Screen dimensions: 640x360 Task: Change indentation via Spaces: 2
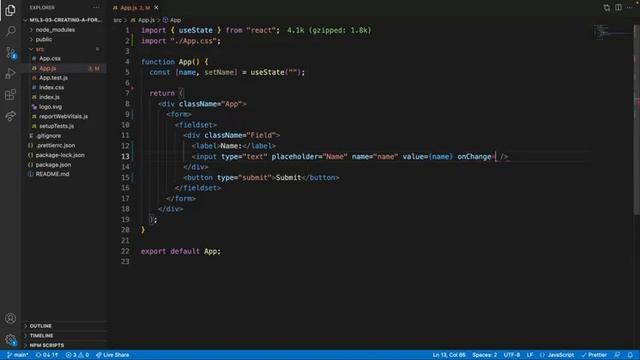pyautogui.click(x=484, y=355)
